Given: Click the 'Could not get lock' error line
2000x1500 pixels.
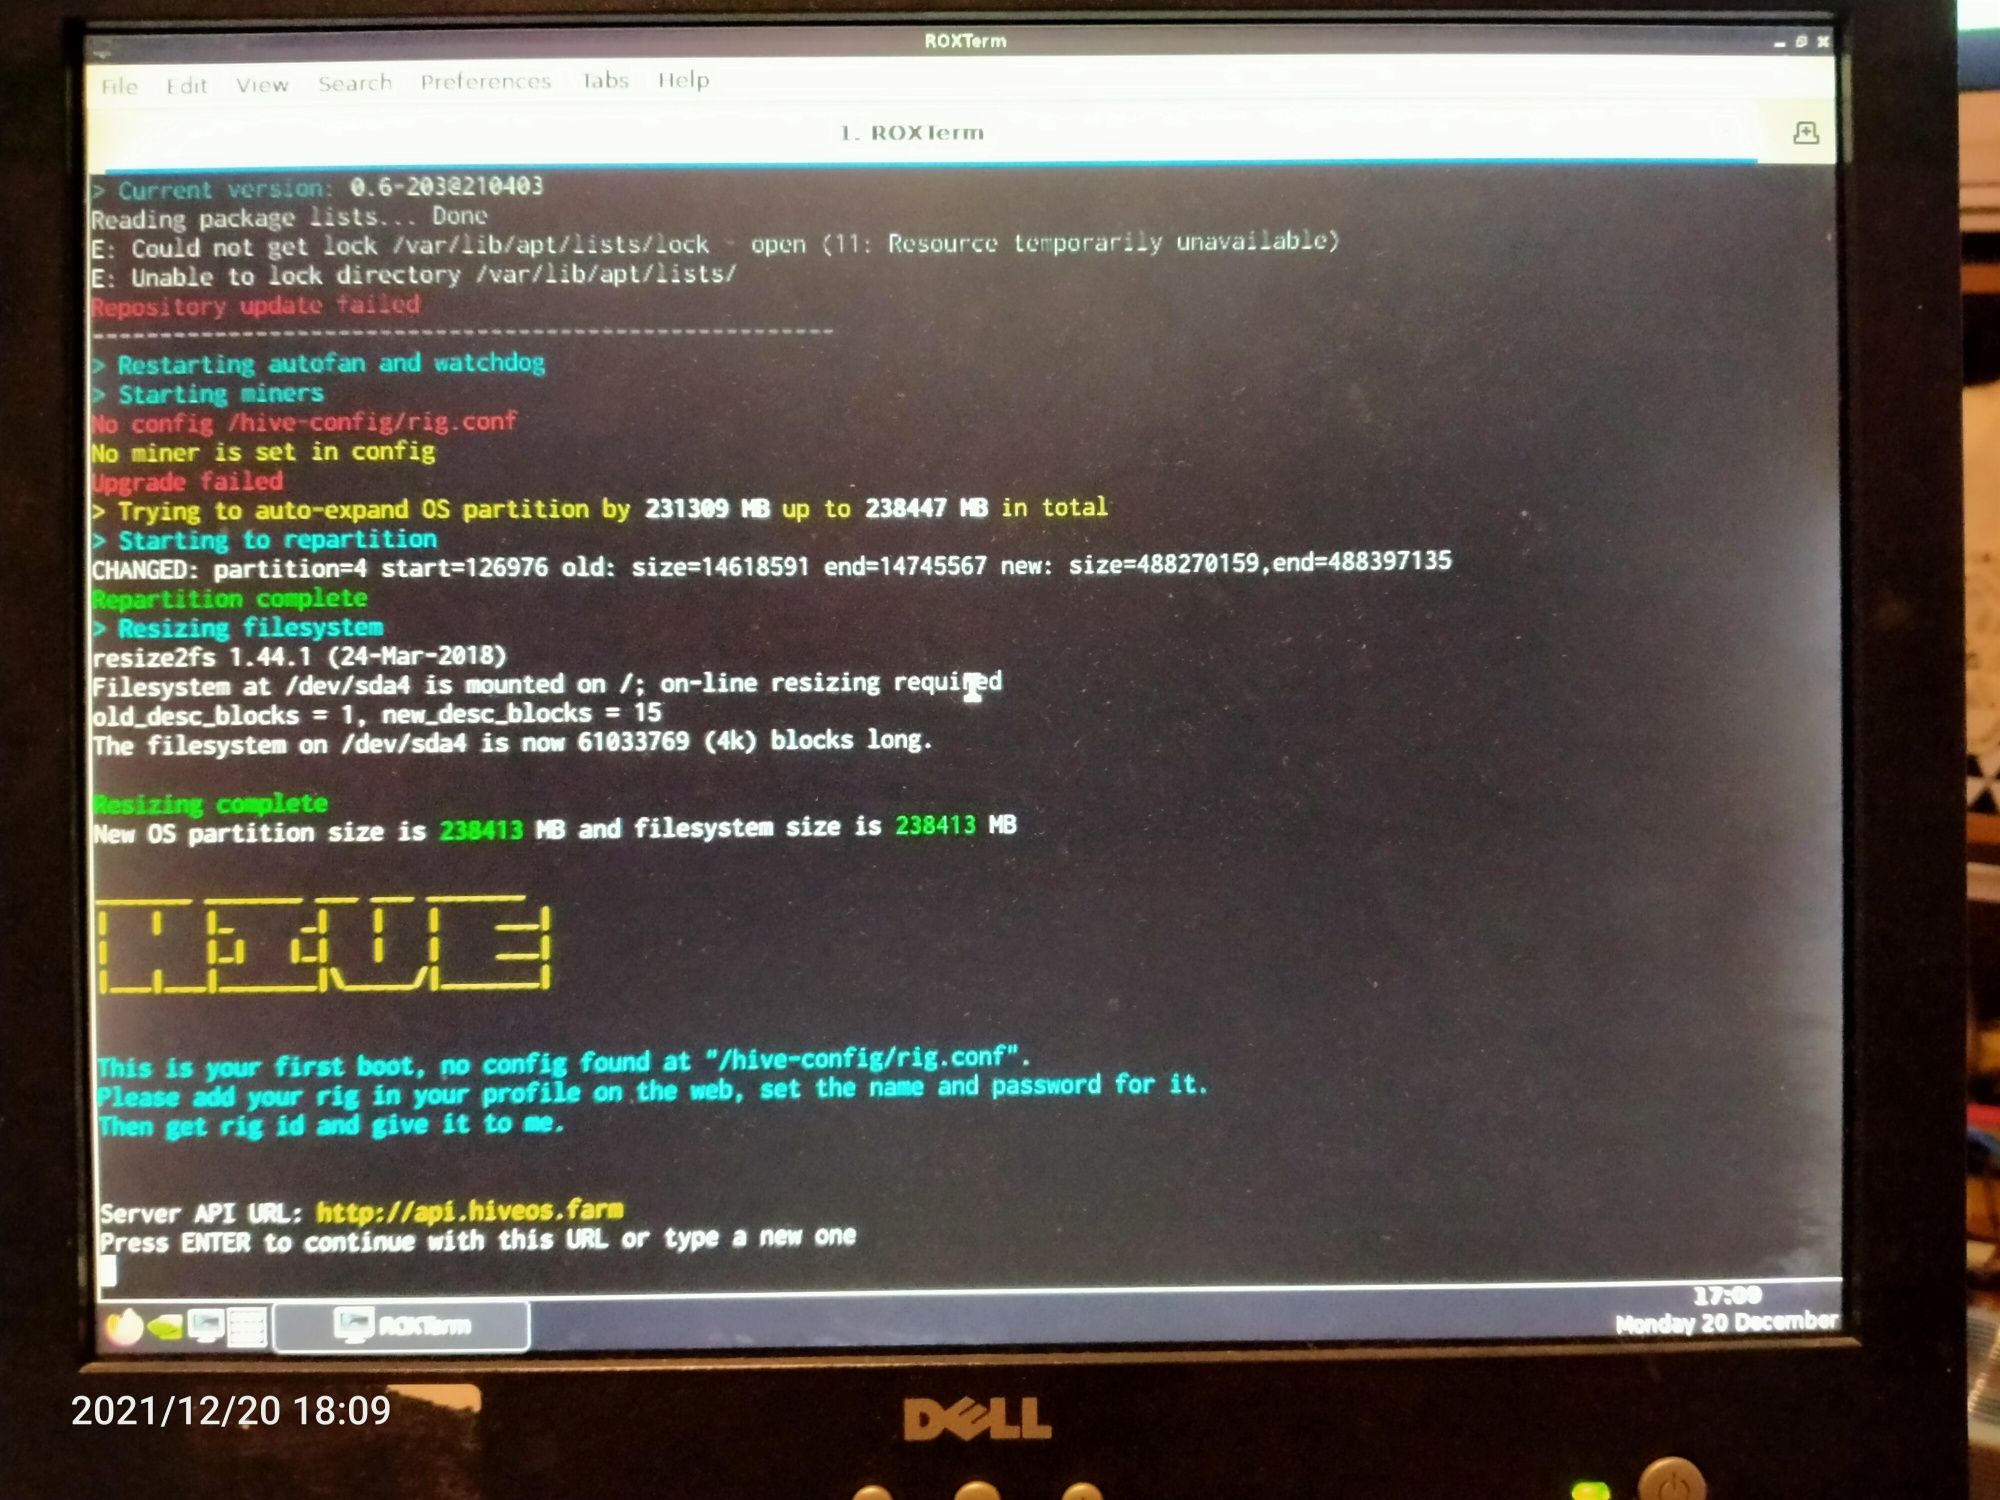Looking at the screenshot, I should [x=715, y=244].
